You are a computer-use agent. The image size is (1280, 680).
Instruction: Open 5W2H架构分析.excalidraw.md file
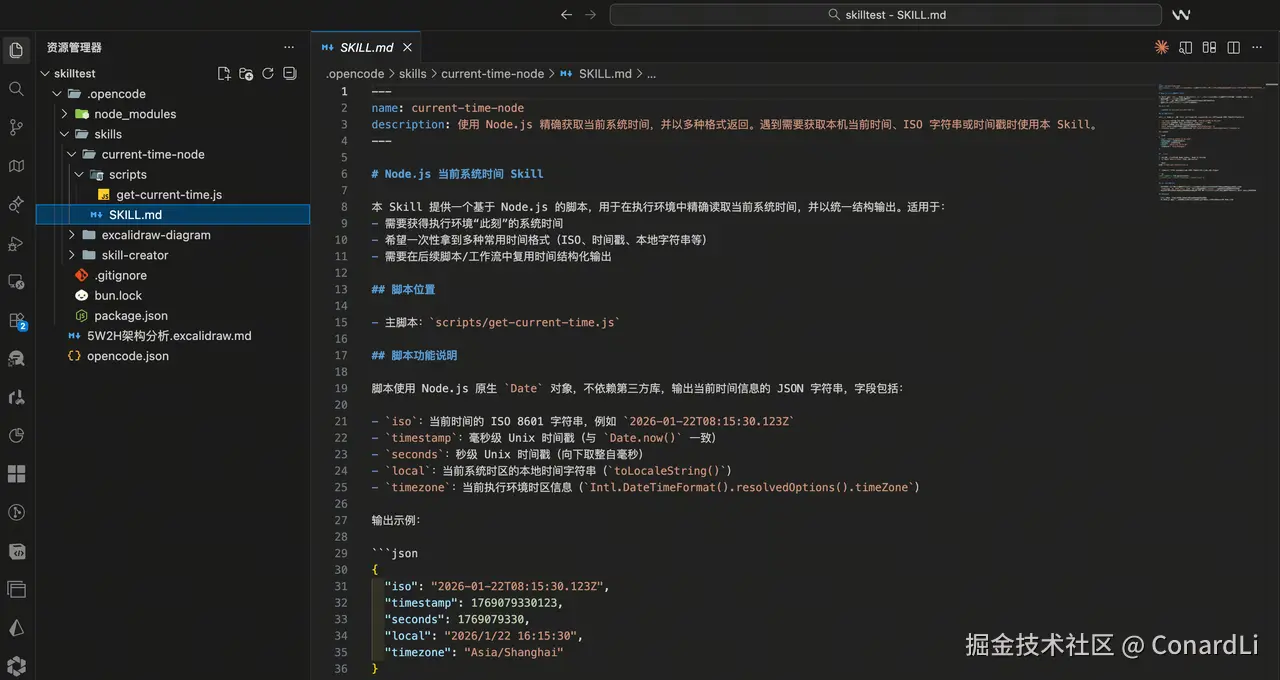tap(172, 335)
